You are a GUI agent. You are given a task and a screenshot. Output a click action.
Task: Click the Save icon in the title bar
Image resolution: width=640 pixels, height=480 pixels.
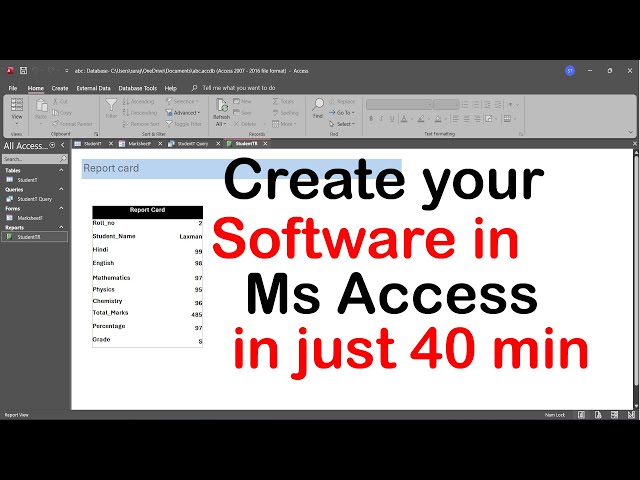[23, 71]
